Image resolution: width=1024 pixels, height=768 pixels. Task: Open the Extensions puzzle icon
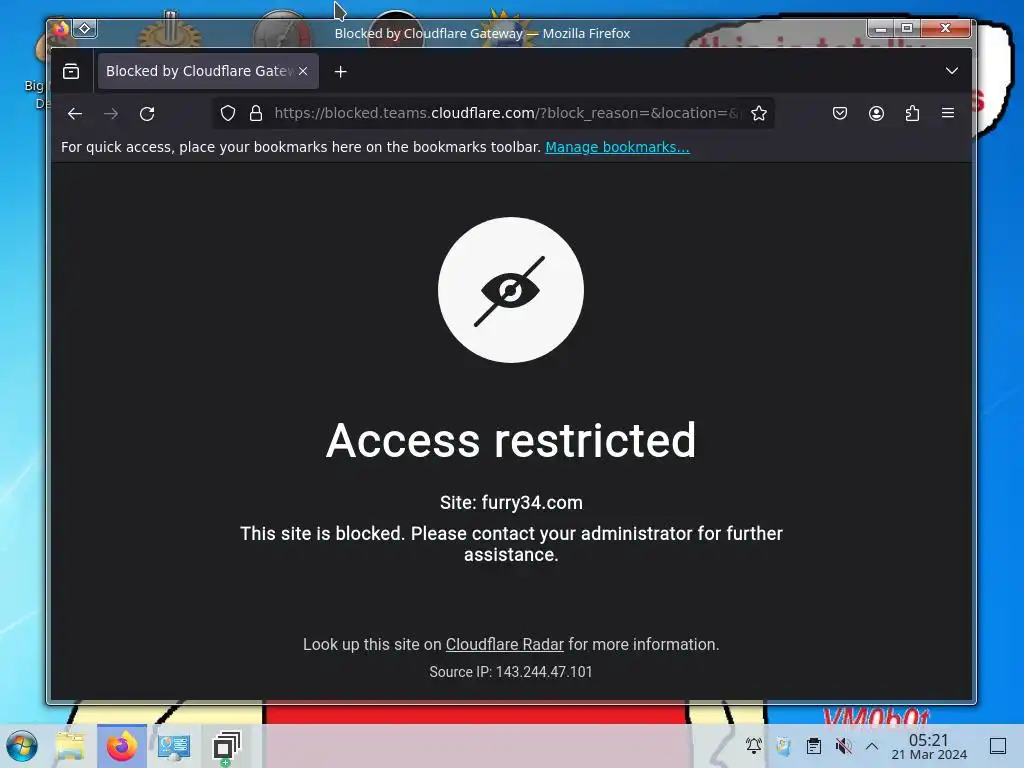pos(912,114)
